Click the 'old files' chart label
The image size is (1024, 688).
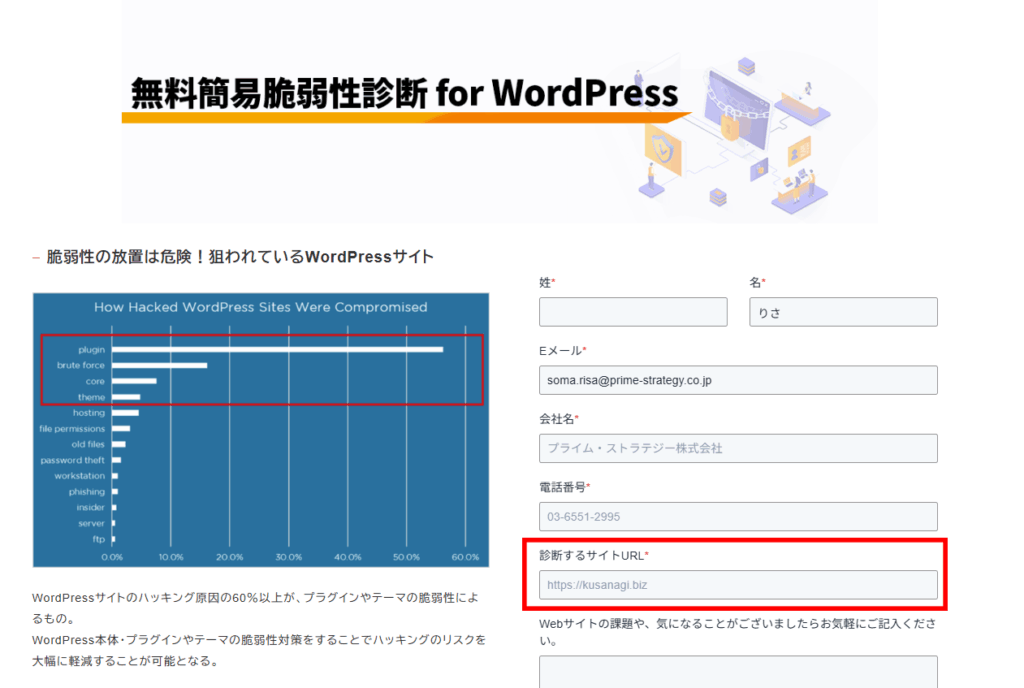[88, 445]
